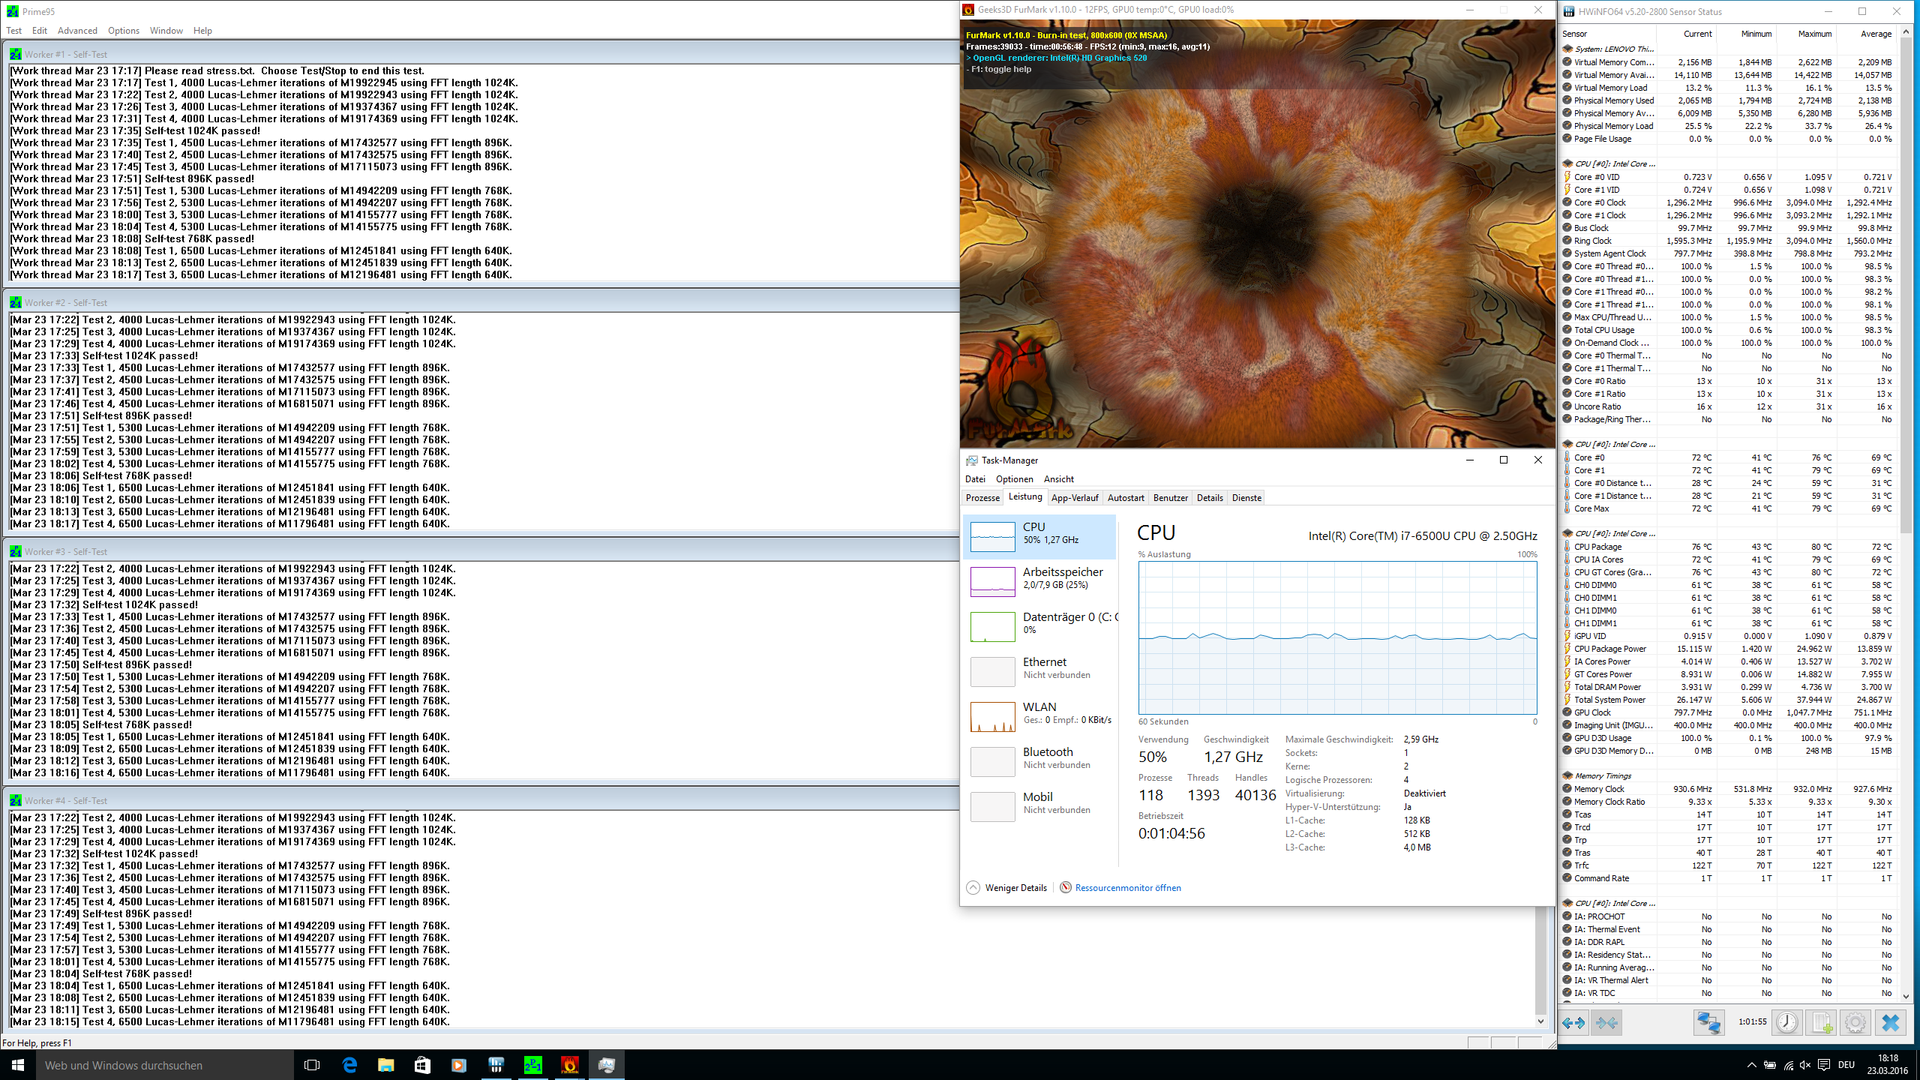The image size is (1920, 1080).
Task: Switch to FurMark taskbar icon
Action: click(570, 1065)
